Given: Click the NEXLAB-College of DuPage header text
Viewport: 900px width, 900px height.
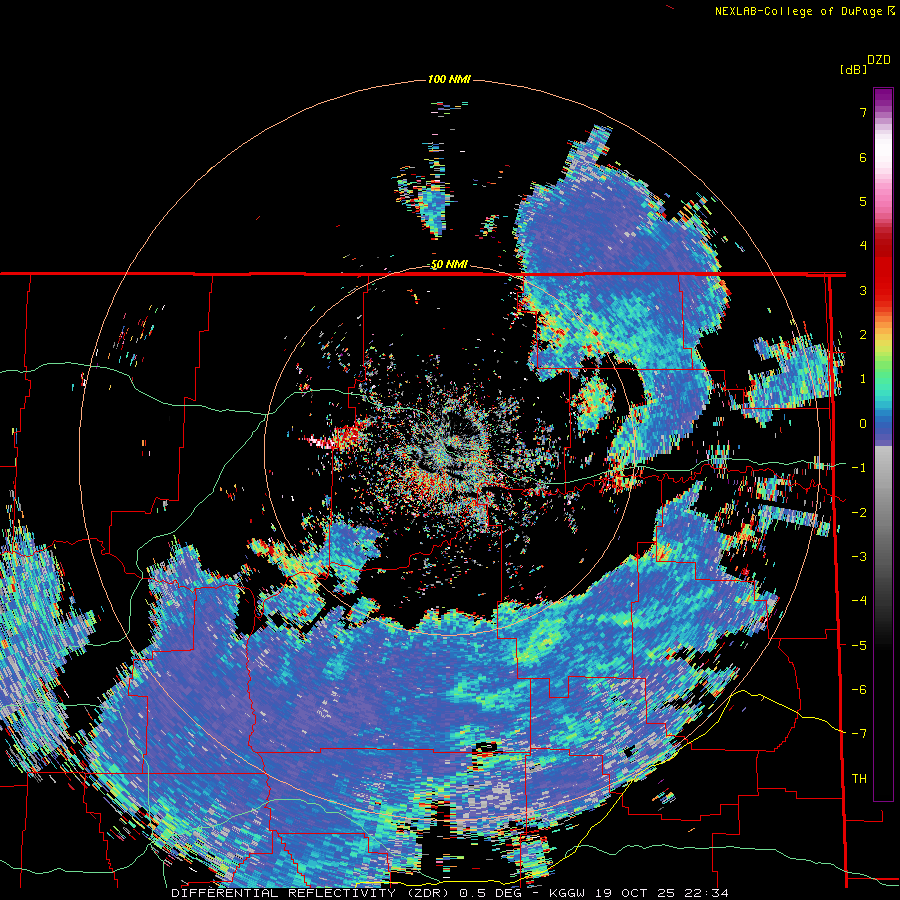Looking at the screenshot, I should [804, 11].
